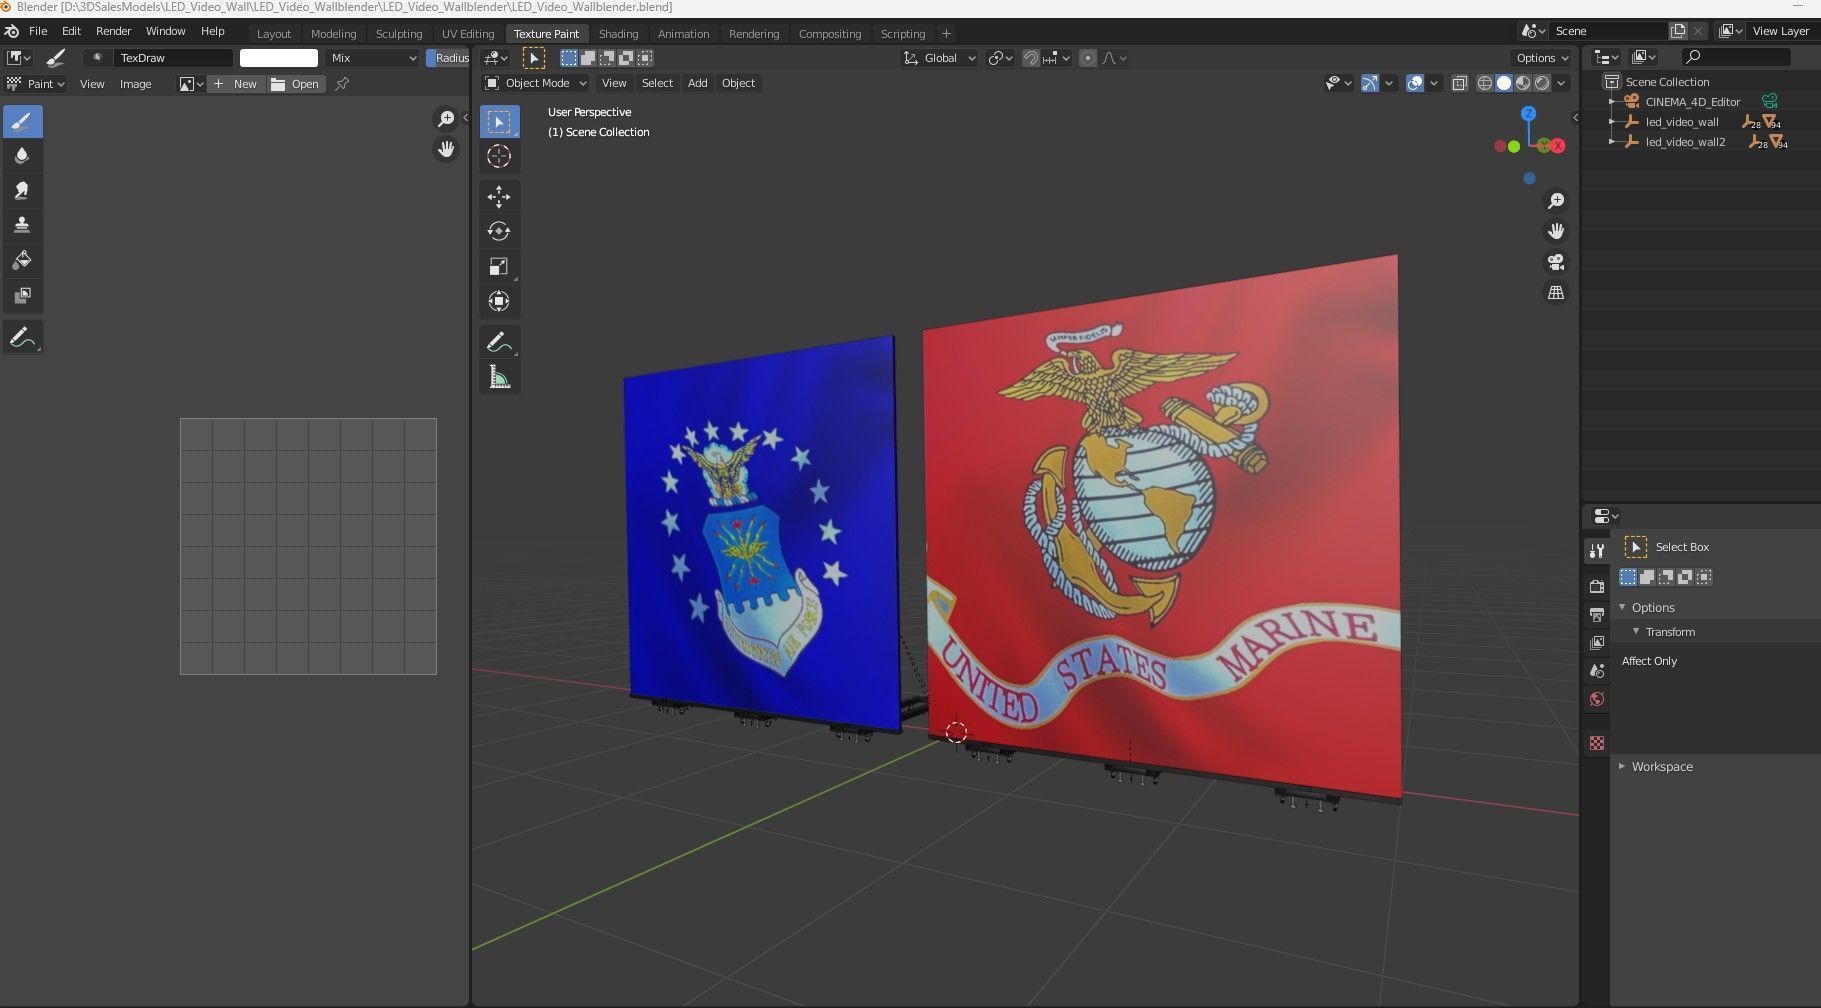Viewport: 1821px width, 1008px height.
Task: Toggle the camera view icon
Action: (x=1556, y=262)
